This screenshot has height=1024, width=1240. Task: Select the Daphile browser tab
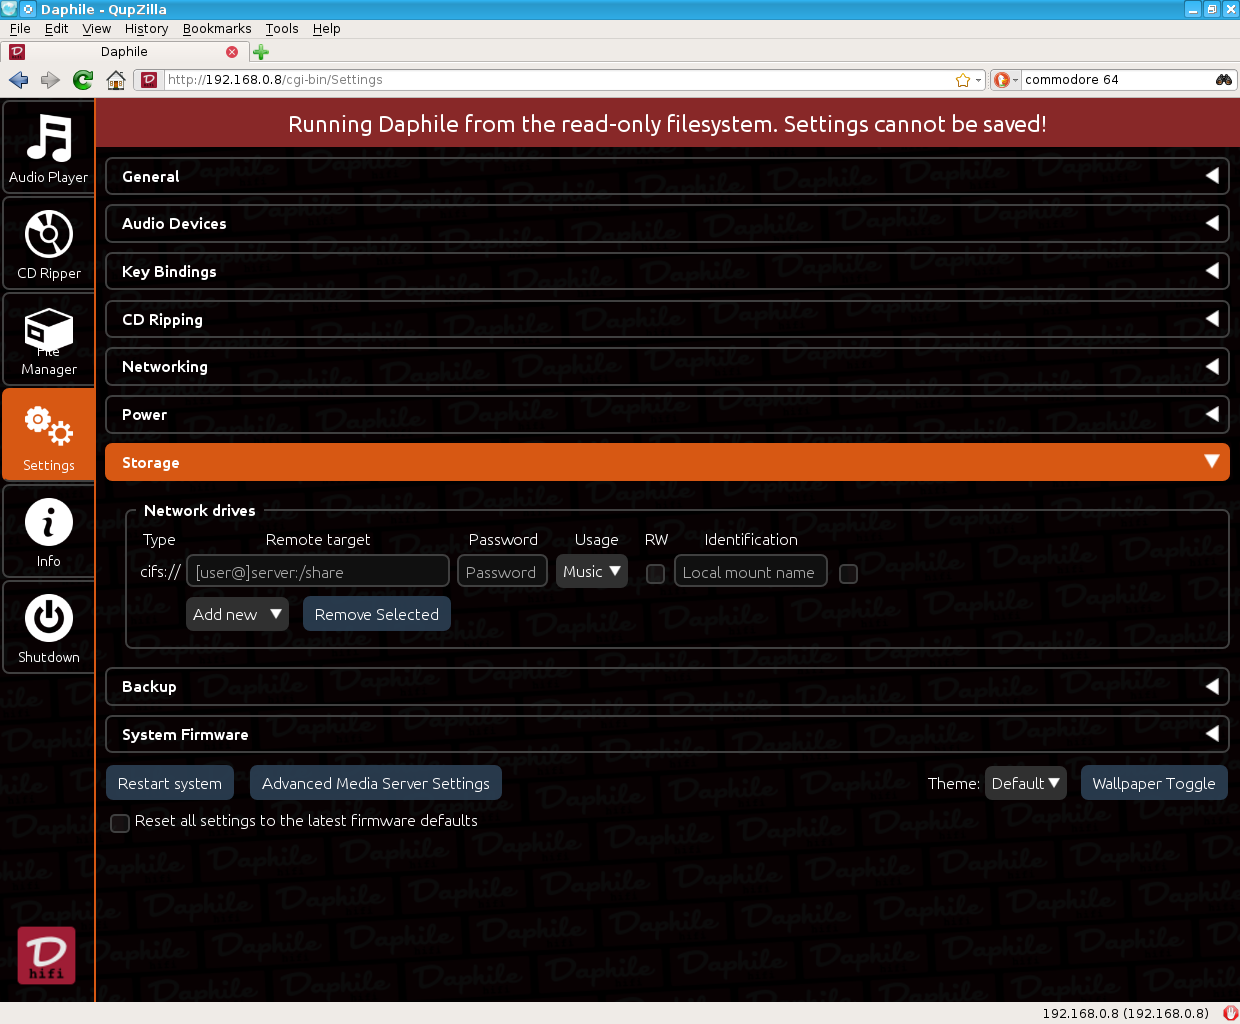pyautogui.click(x=124, y=52)
